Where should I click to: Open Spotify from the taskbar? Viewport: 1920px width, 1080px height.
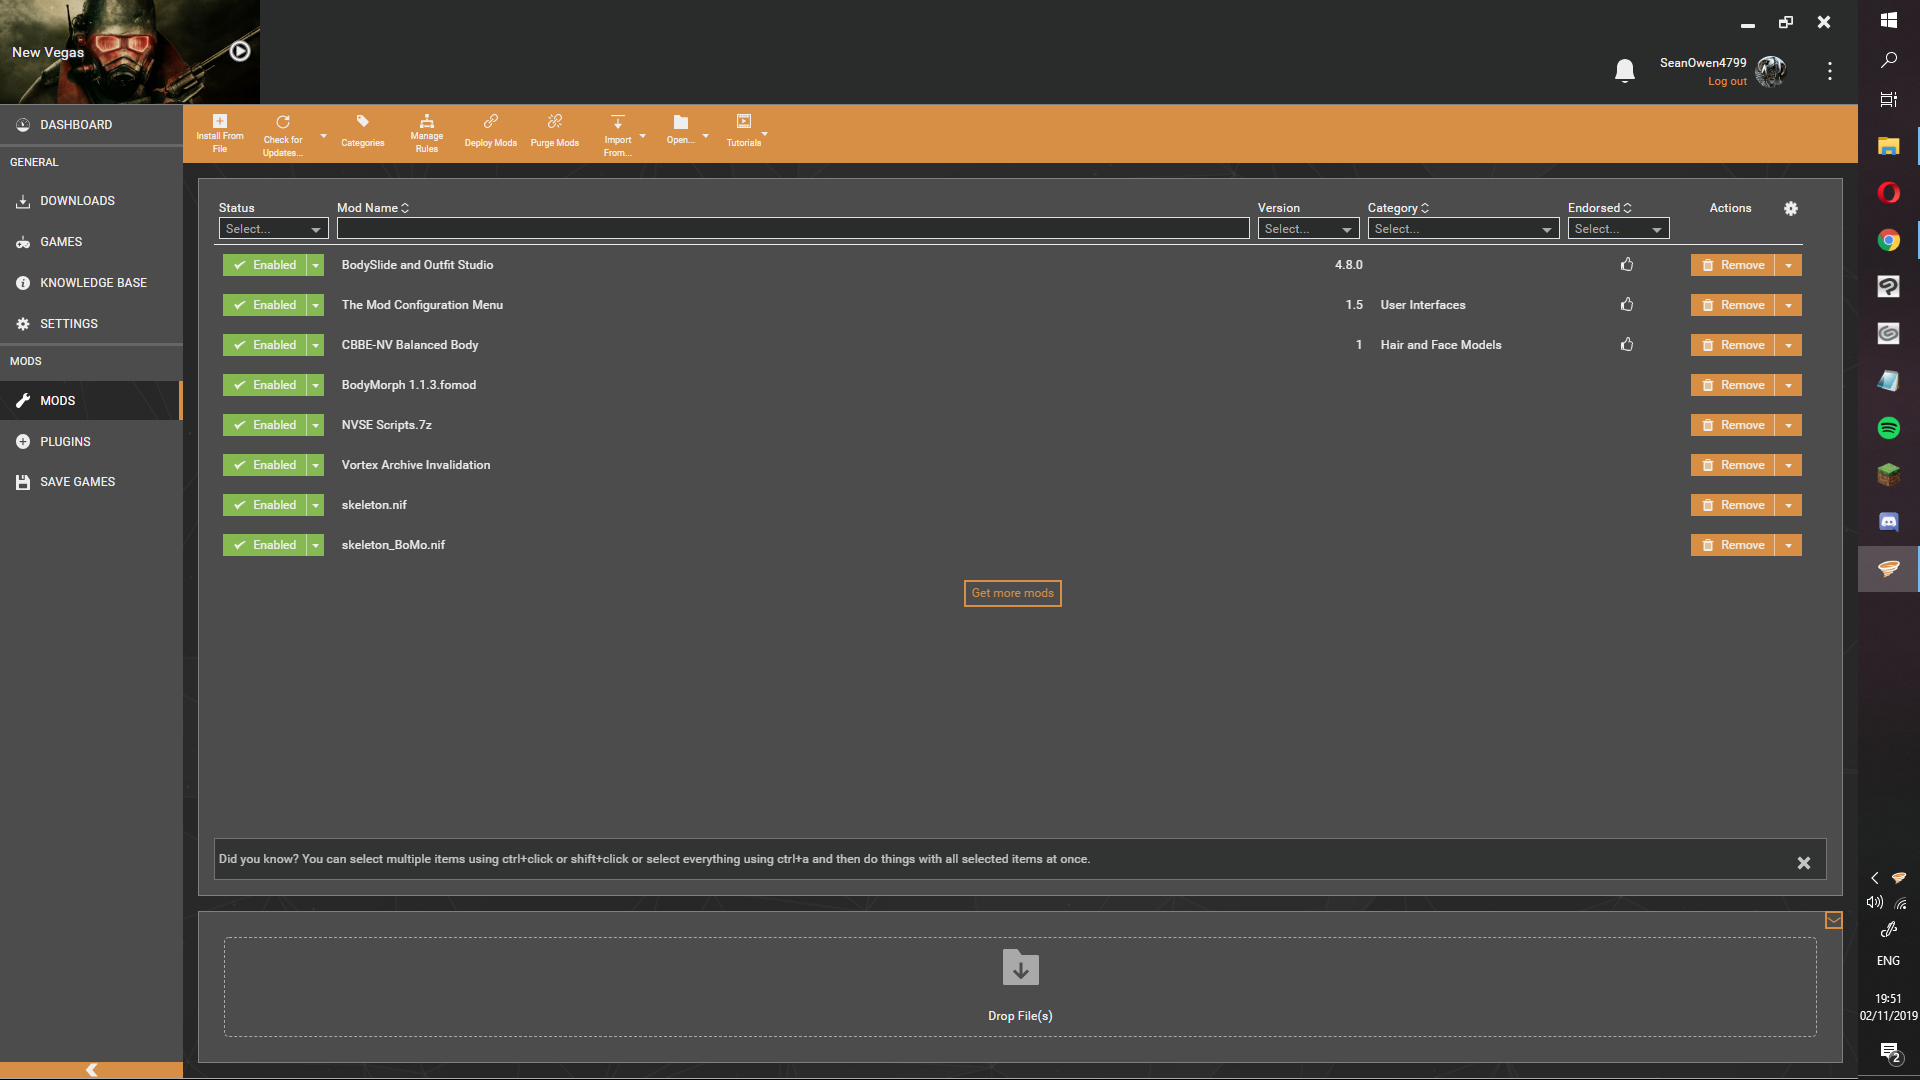1888,428
